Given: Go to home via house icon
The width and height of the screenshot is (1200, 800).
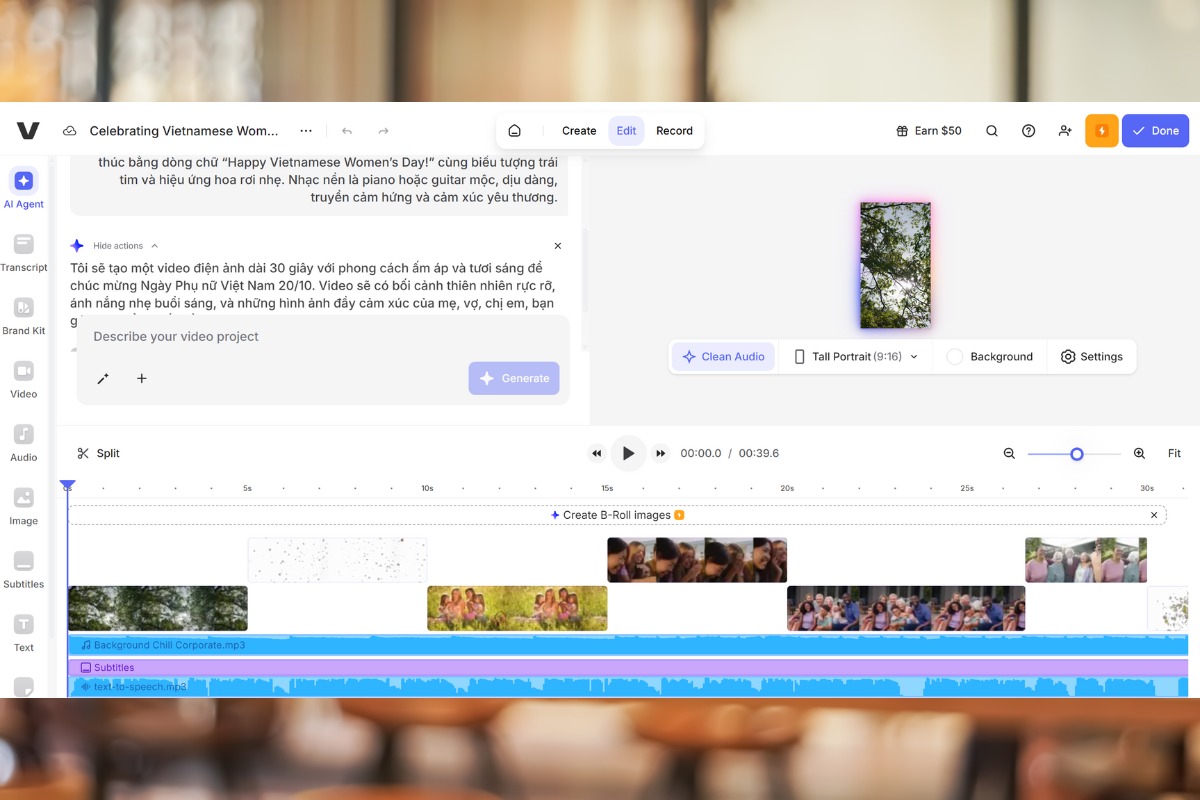Looking at the screenshot, I should [515, 131].
